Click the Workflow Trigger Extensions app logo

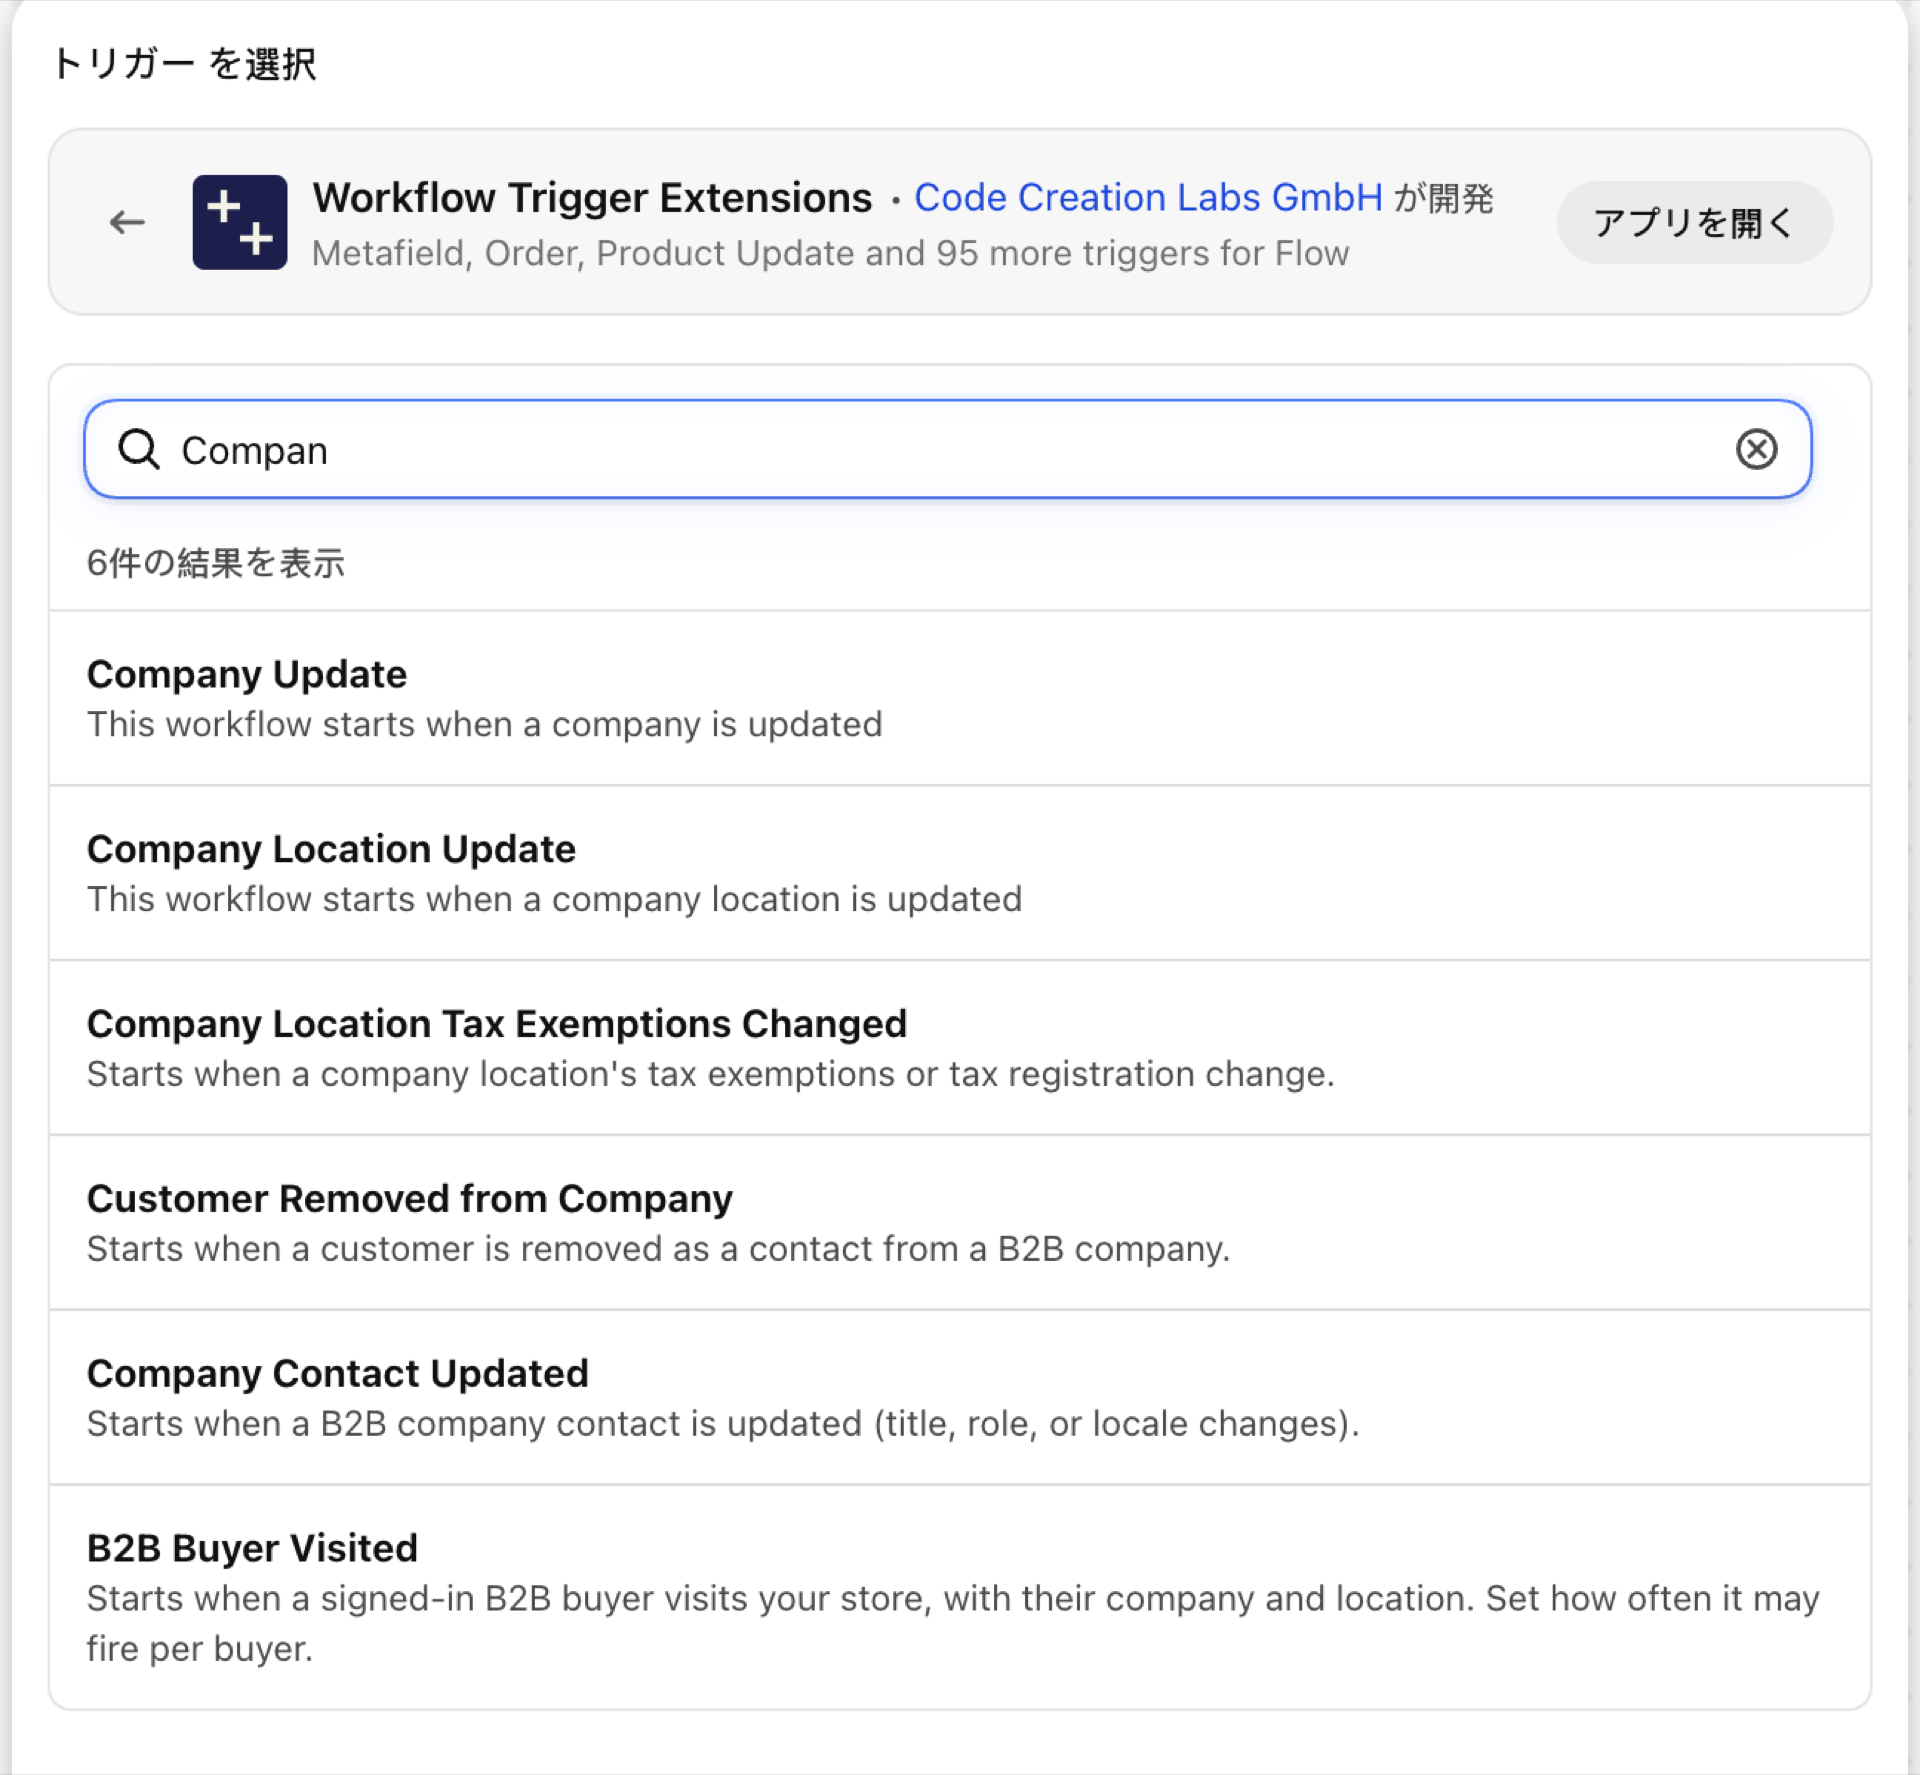240,222
